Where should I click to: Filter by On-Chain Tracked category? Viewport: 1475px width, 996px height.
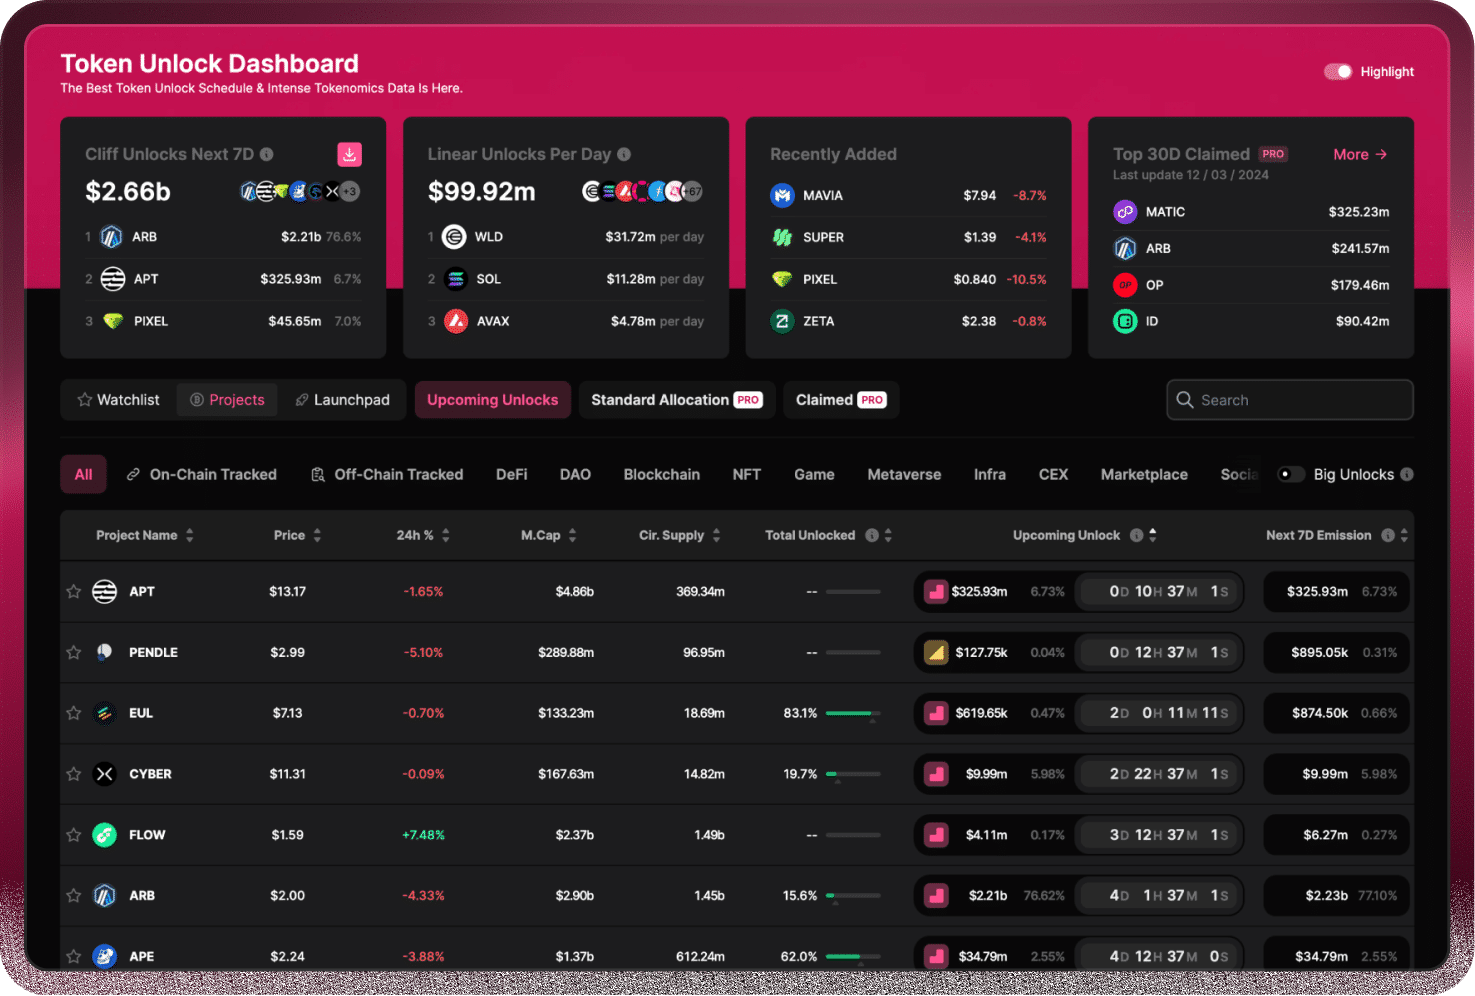(x=201, y=474)
